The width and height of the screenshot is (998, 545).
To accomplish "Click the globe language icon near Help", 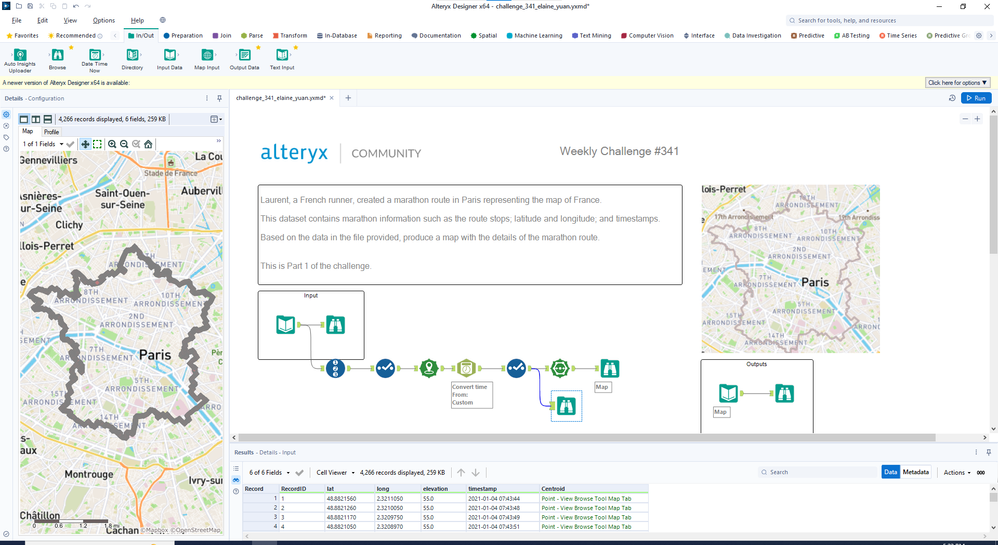I will 163,20.
